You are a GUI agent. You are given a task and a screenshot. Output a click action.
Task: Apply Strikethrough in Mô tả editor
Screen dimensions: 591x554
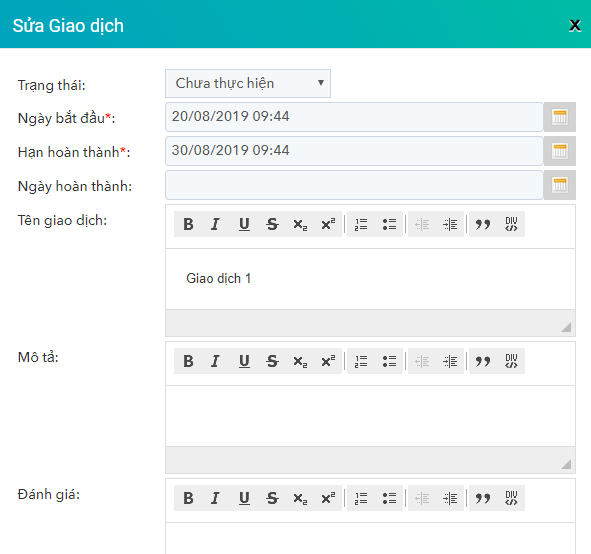point(272,361)
